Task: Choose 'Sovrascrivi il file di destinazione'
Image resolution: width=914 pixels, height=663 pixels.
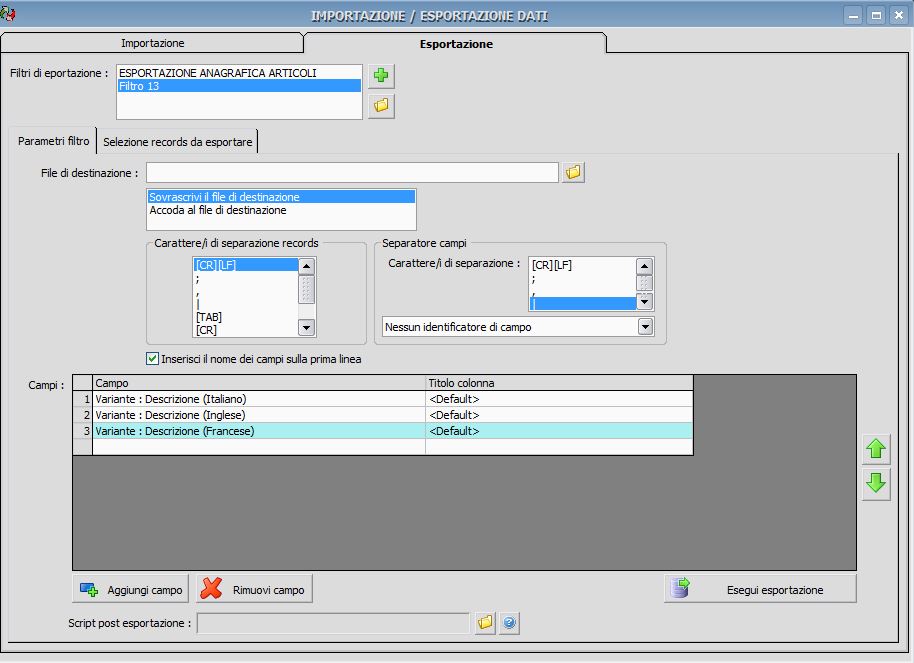Action: pyautogui.click(x=281, y=197)
